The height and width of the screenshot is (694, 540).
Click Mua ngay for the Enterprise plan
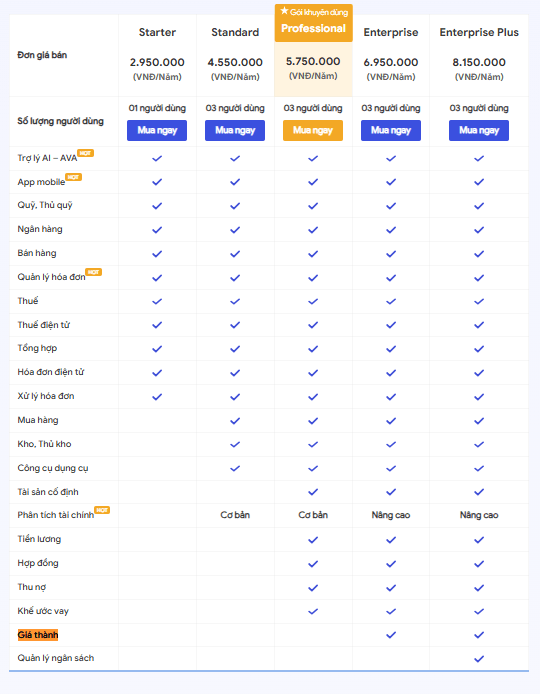click(x=391, y=131)
